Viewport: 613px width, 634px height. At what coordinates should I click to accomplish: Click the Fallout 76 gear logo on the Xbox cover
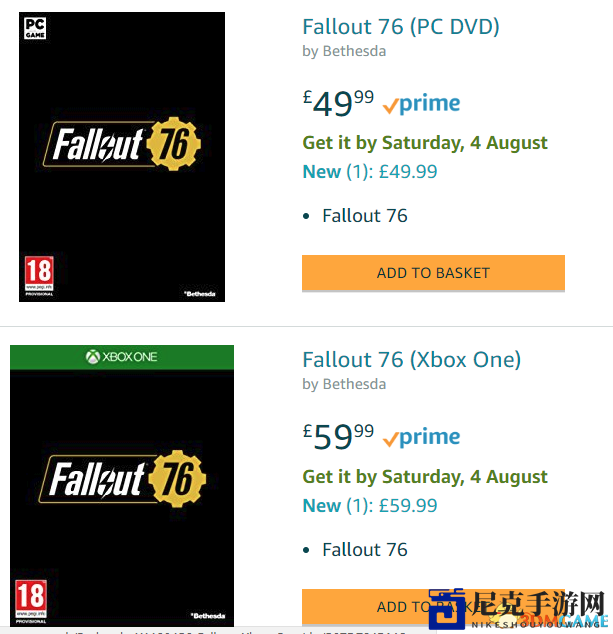pos(123,478)
